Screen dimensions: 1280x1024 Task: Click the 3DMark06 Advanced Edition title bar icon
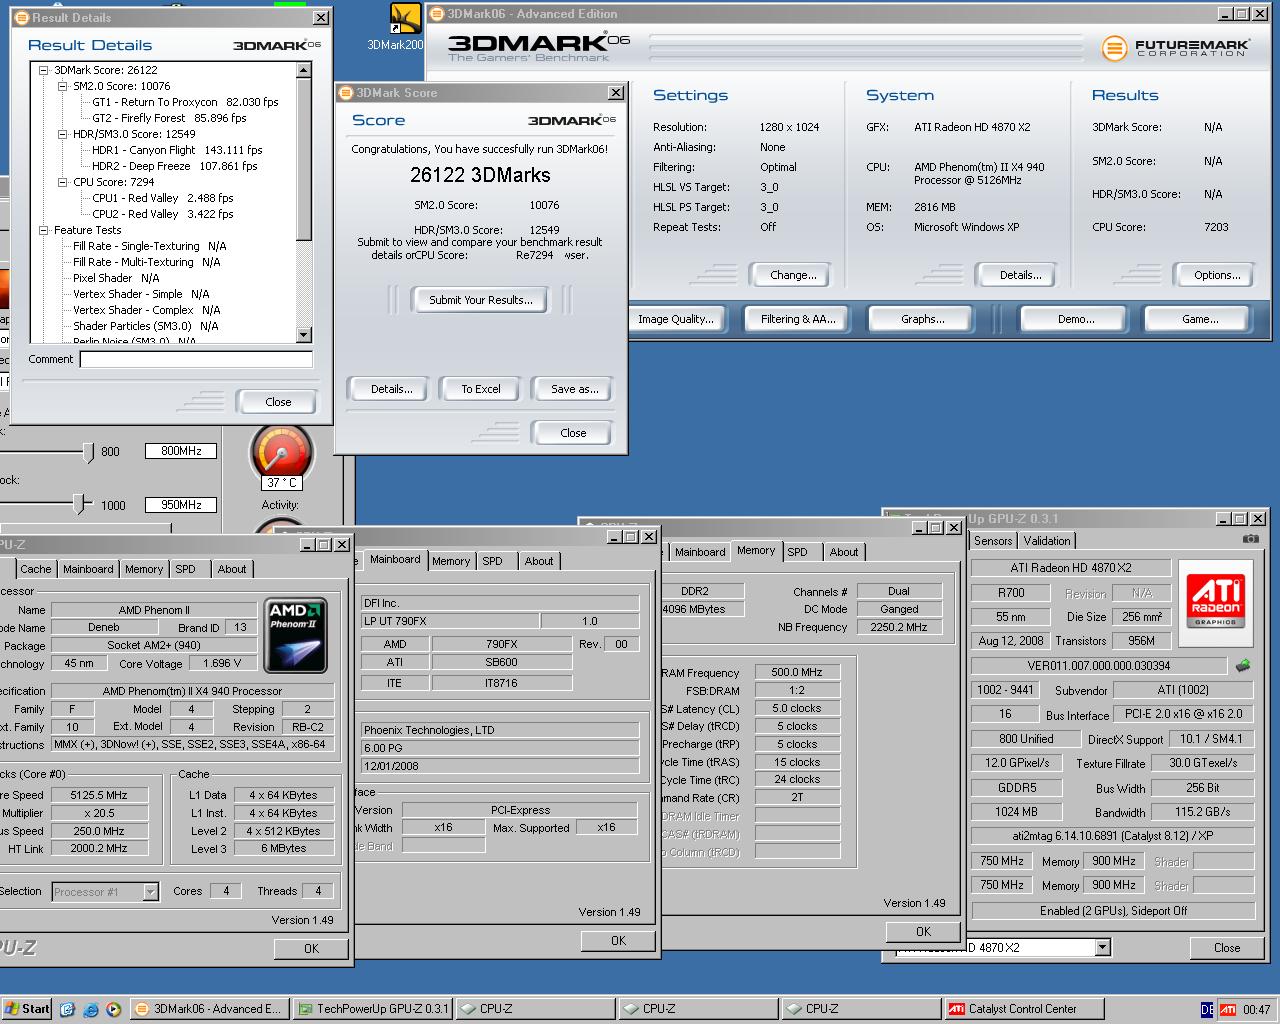tap(437, 14)
